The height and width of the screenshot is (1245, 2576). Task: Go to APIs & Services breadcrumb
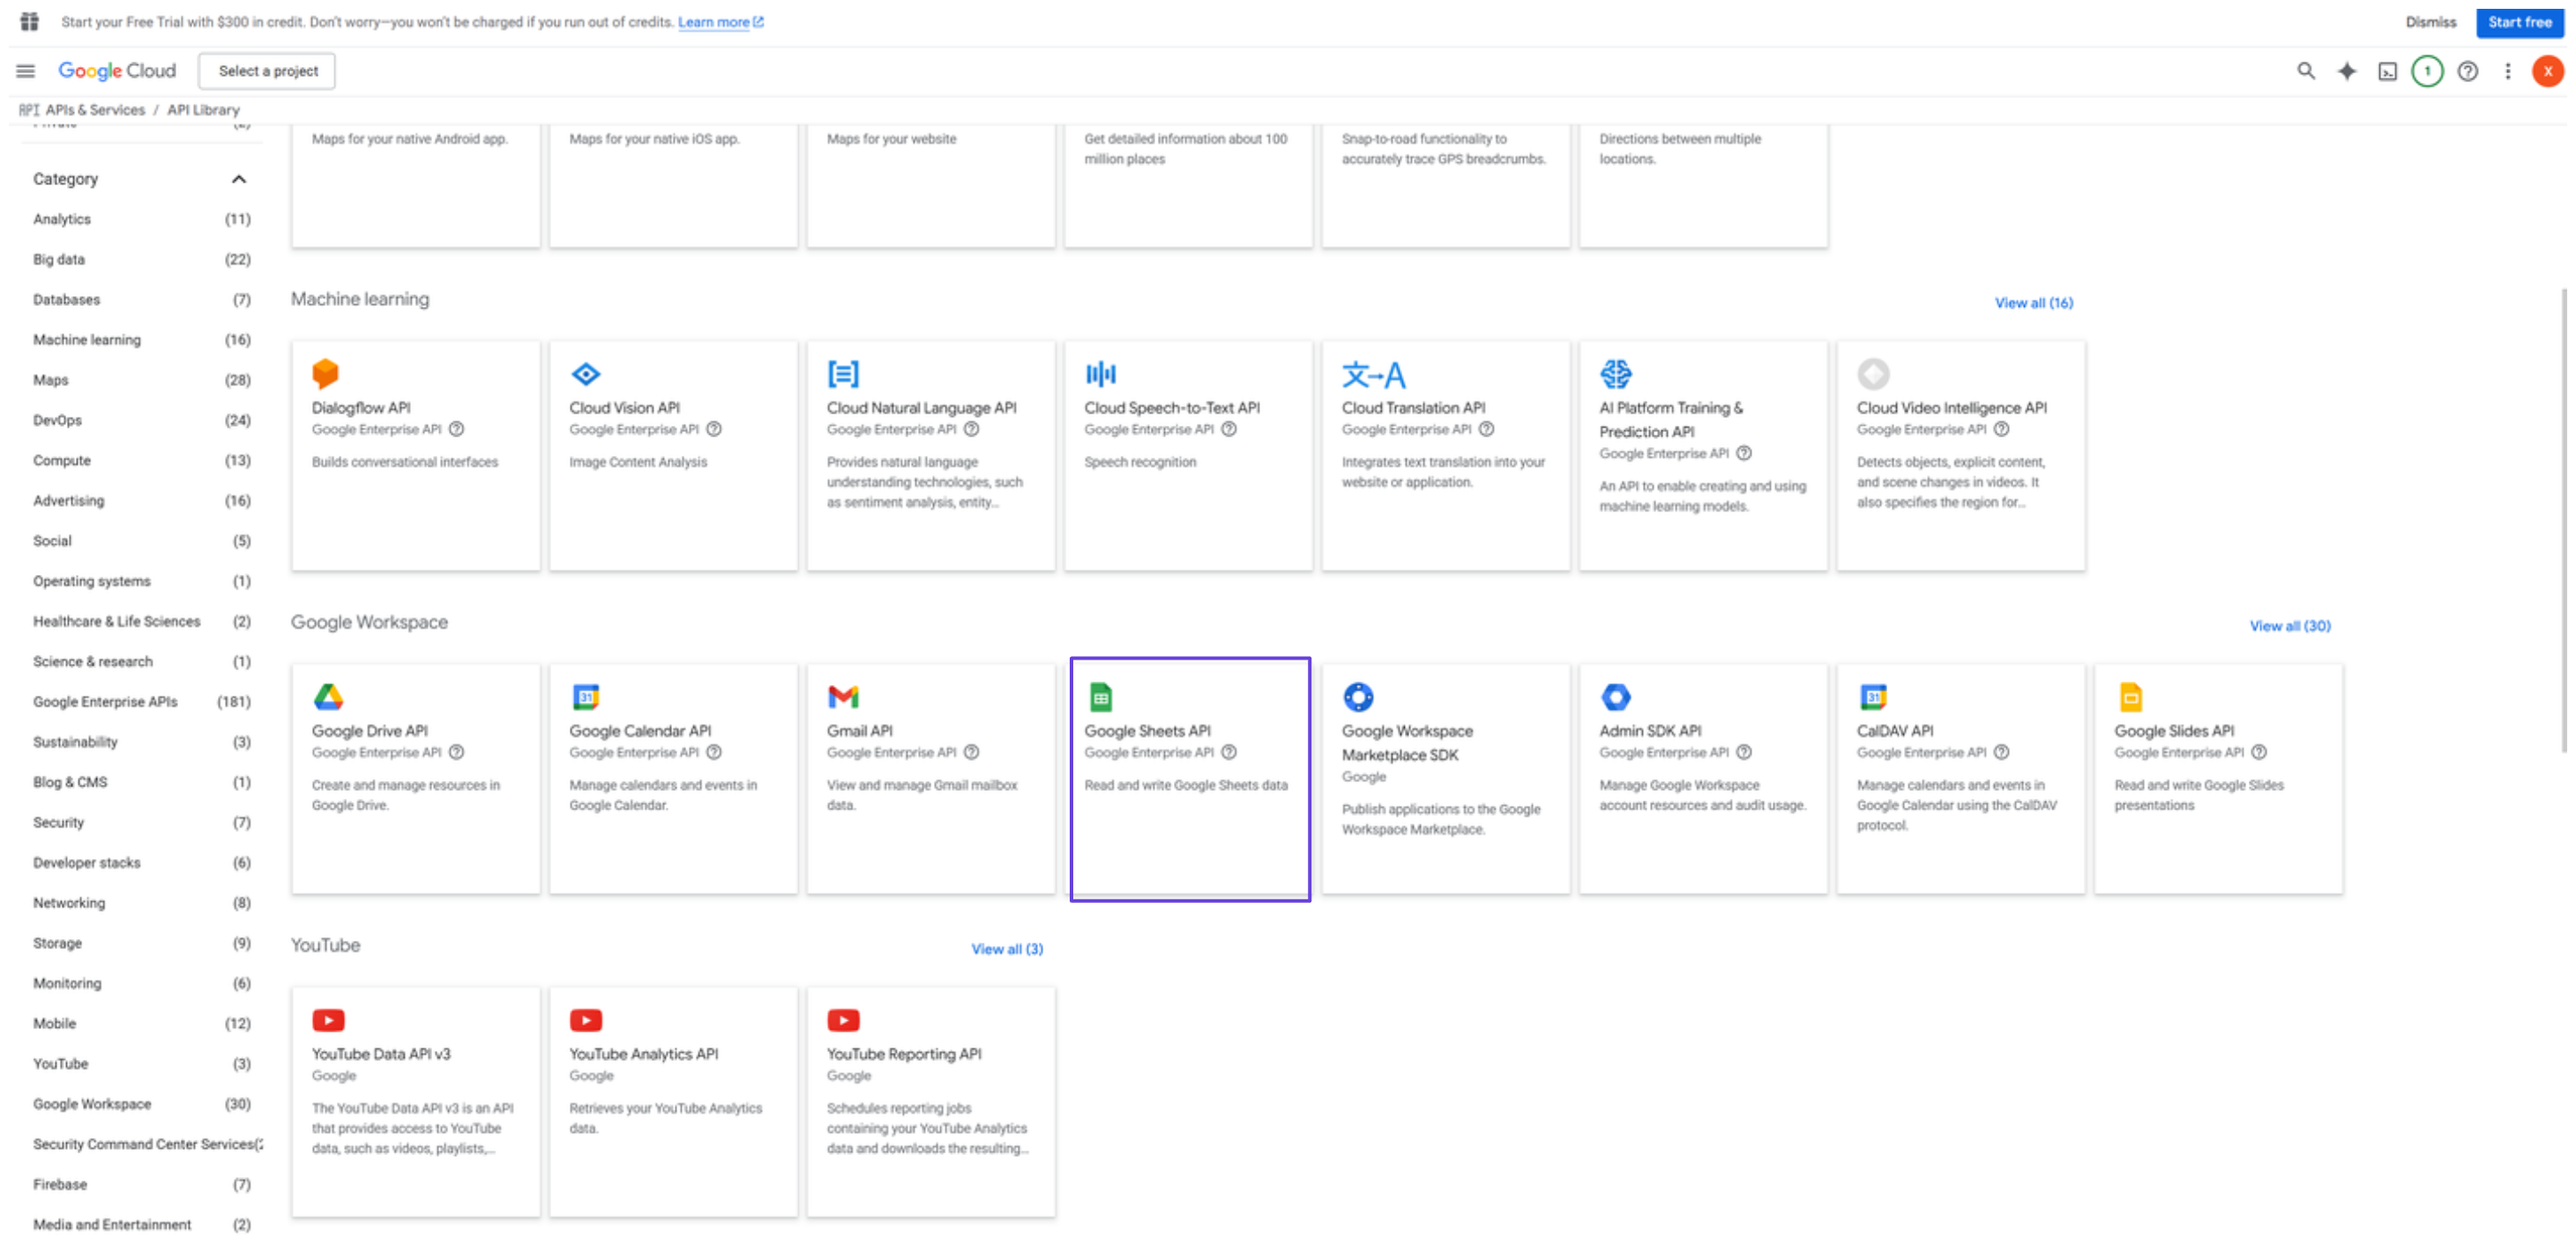coord(95,110)
